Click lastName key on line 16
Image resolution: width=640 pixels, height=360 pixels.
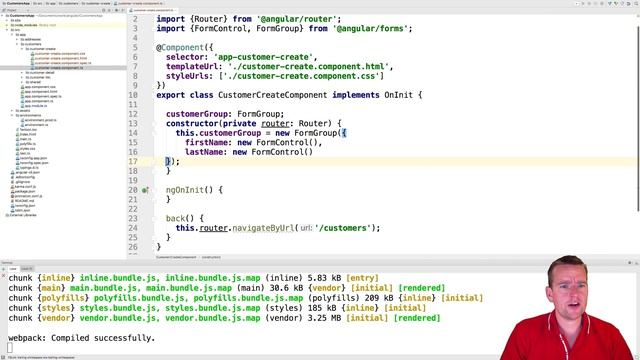(204, 152)
